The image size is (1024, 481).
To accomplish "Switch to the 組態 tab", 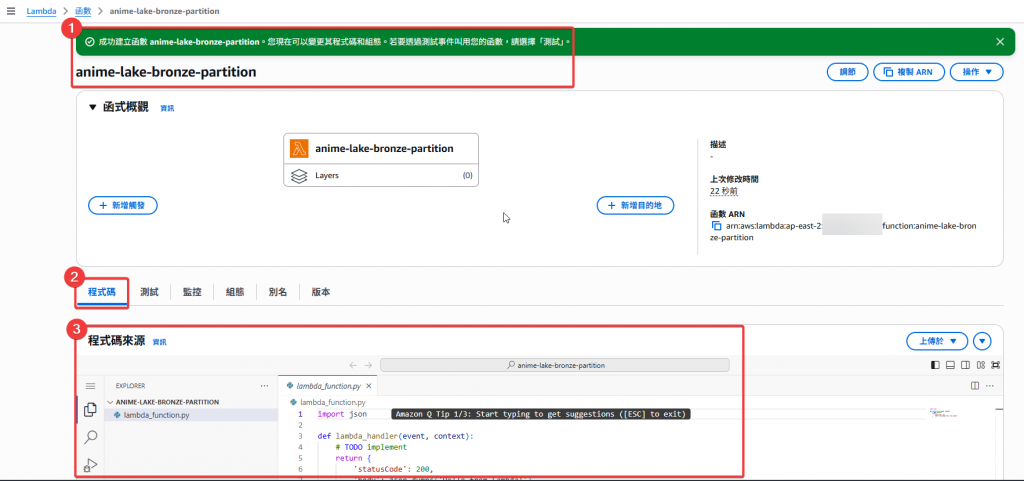I will click(235, 292).
